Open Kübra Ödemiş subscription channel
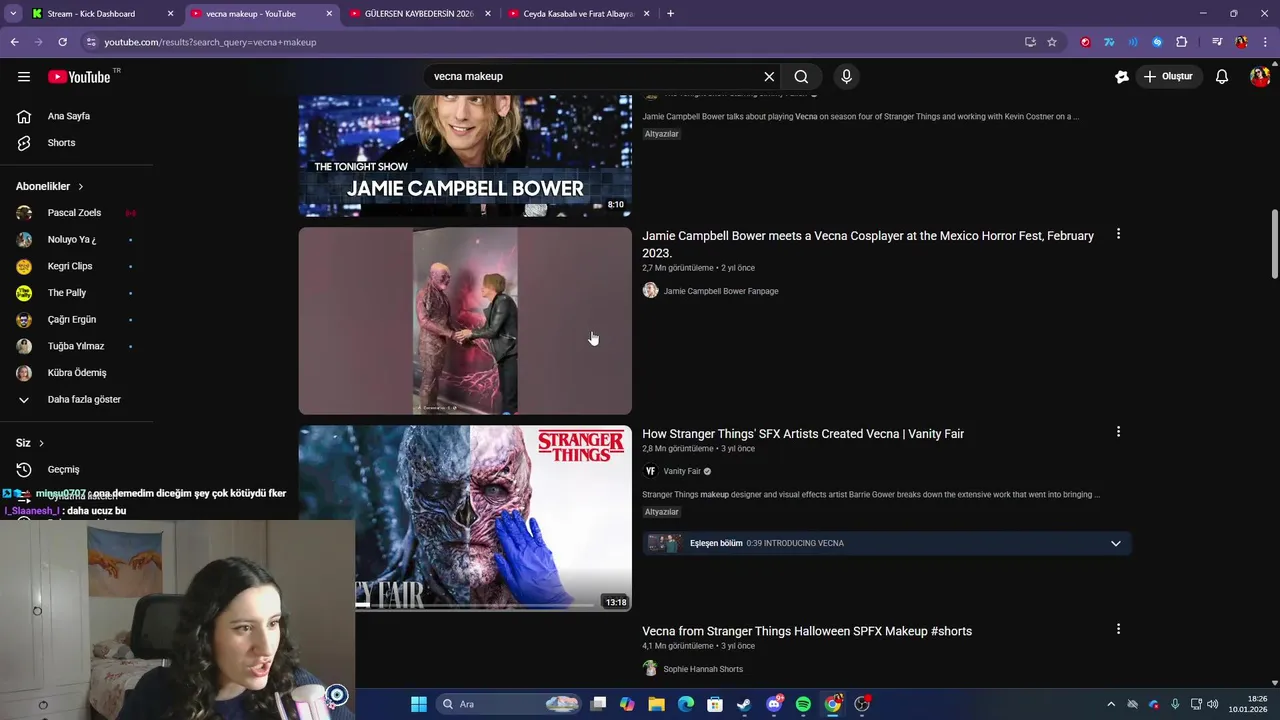Image resolution: width=1280 pixels, height=720 pixels. (76, 373)
